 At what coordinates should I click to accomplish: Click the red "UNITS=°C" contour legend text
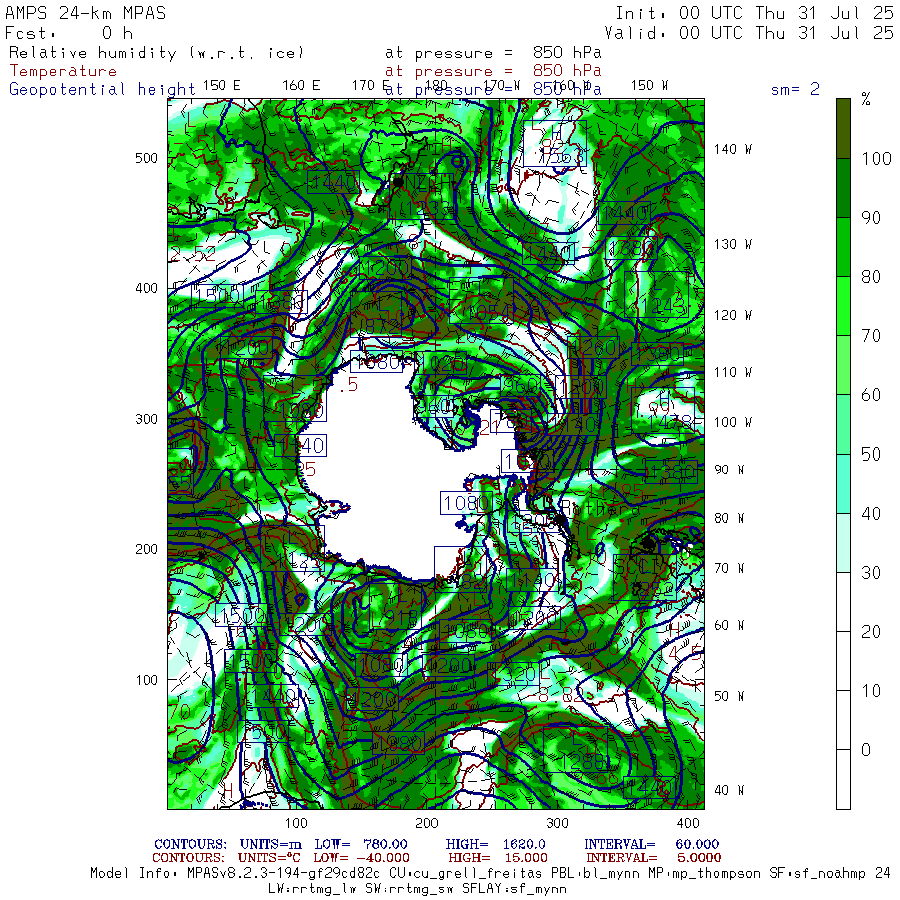(269, 858)
